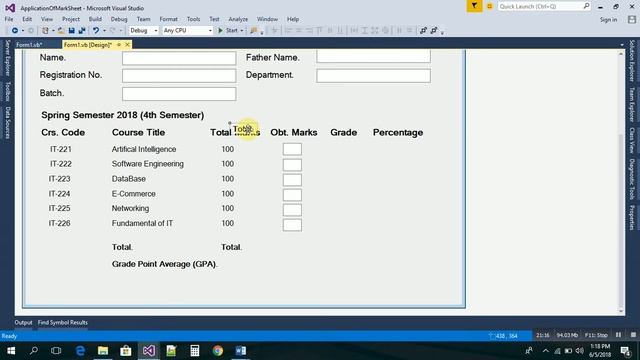The width and height of the screenshot is (640, 360).
Task: Open the Undo history dropdown arrow
Action: 104,31
